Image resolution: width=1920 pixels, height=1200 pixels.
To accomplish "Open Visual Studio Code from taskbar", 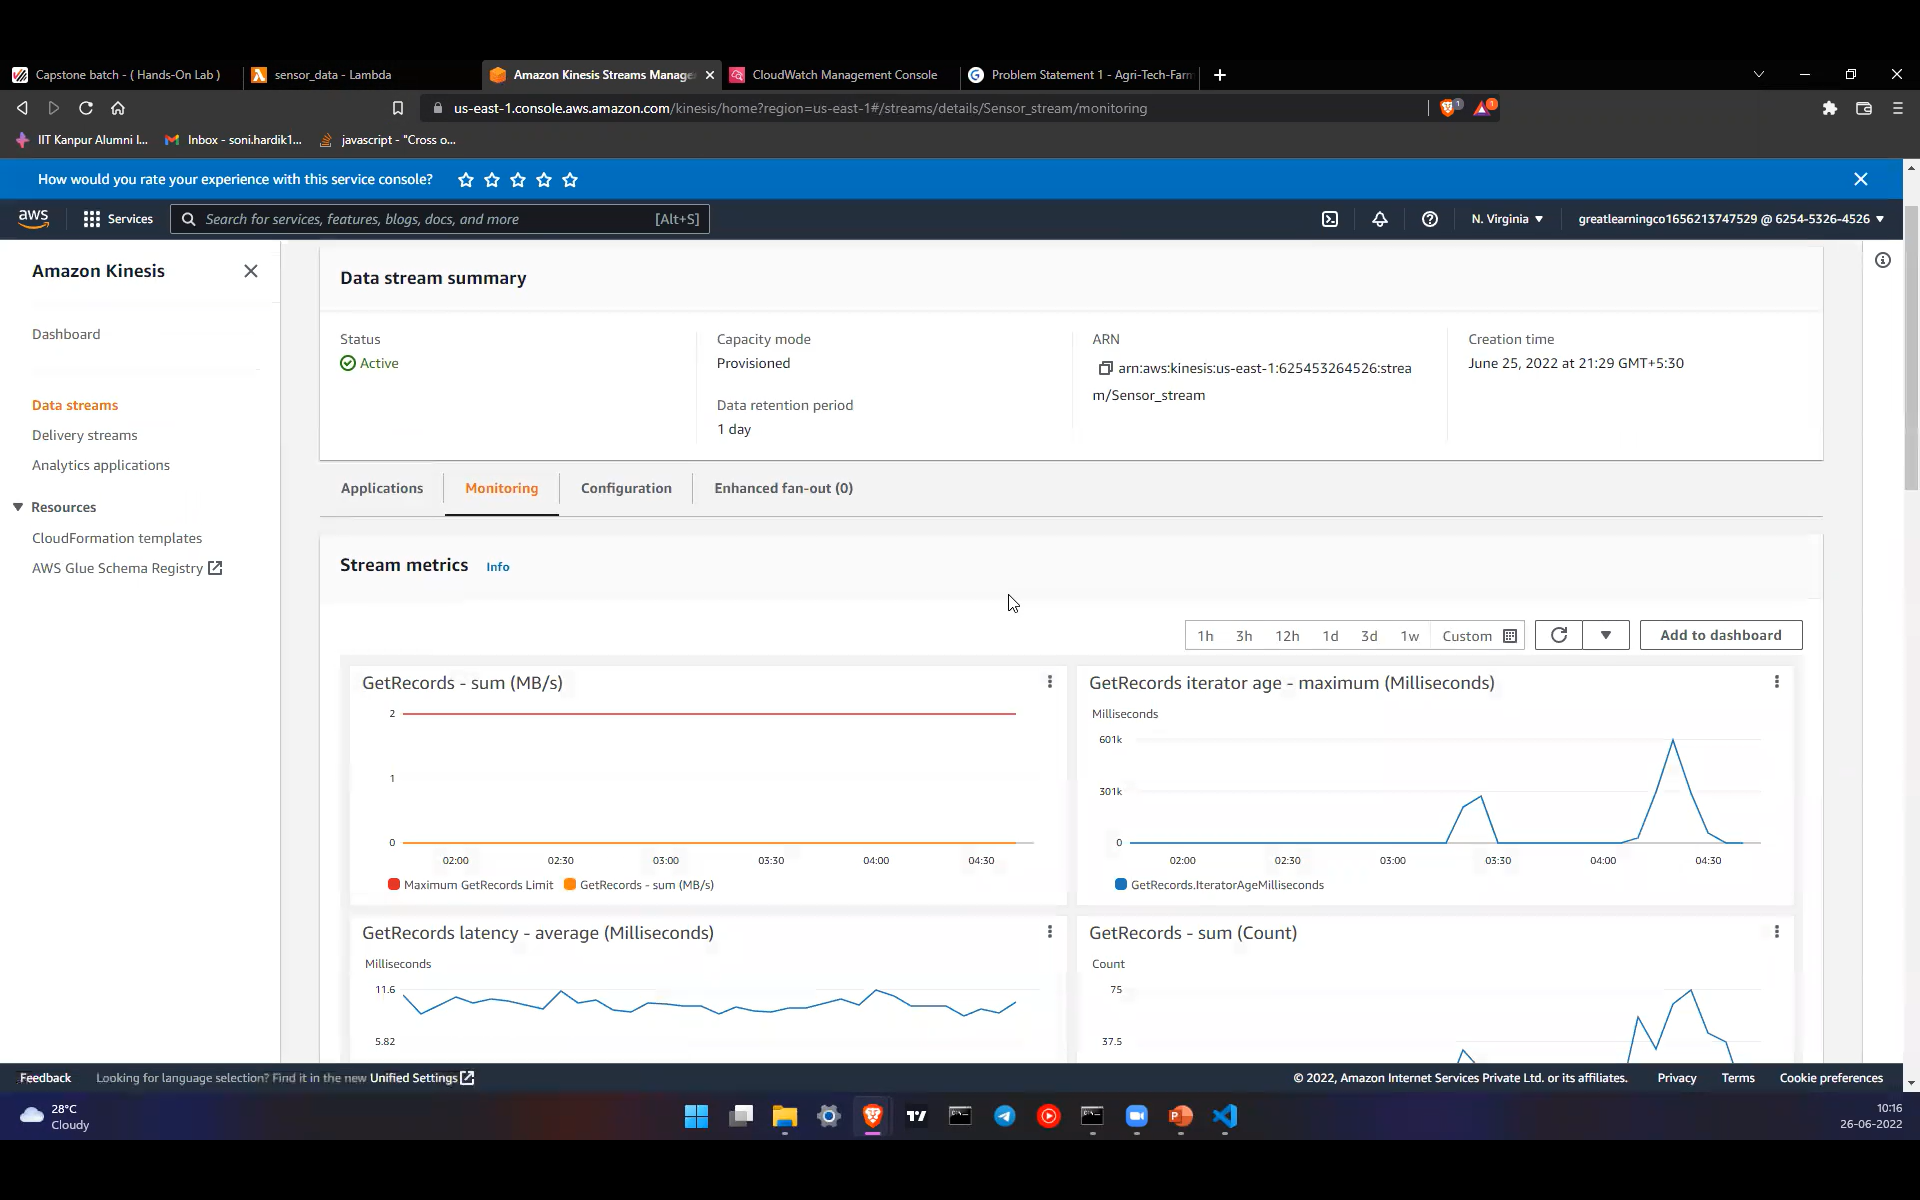I will tap(1225, 1116).
